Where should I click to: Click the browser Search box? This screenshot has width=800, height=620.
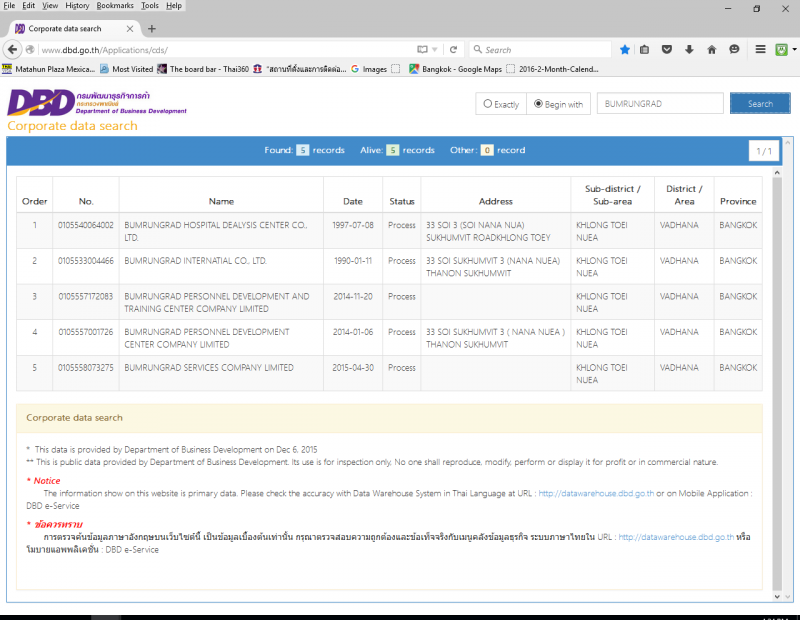(x=540, y=49)
